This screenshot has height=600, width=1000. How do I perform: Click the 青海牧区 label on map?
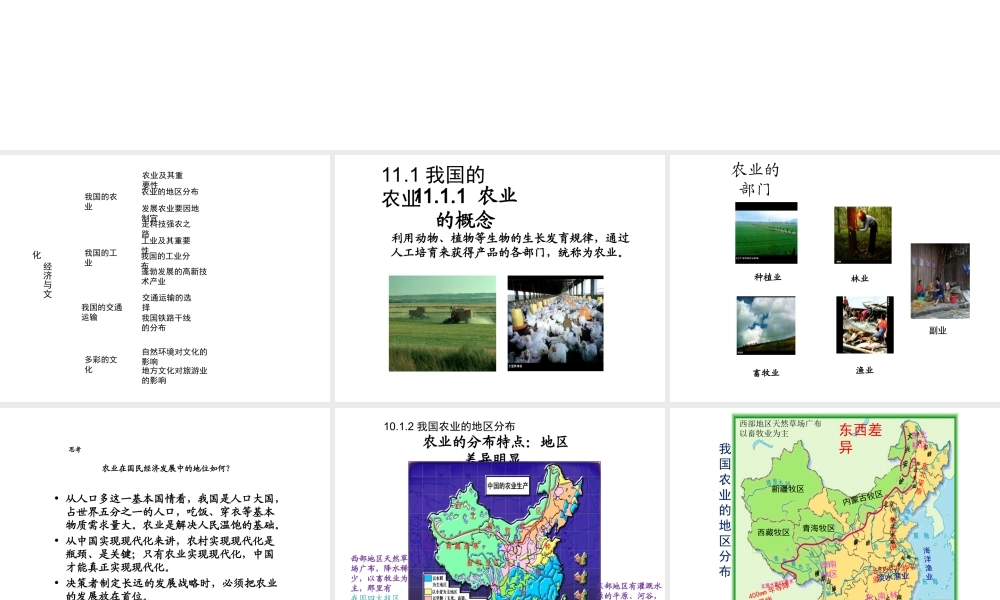click(x=818, y=528)
